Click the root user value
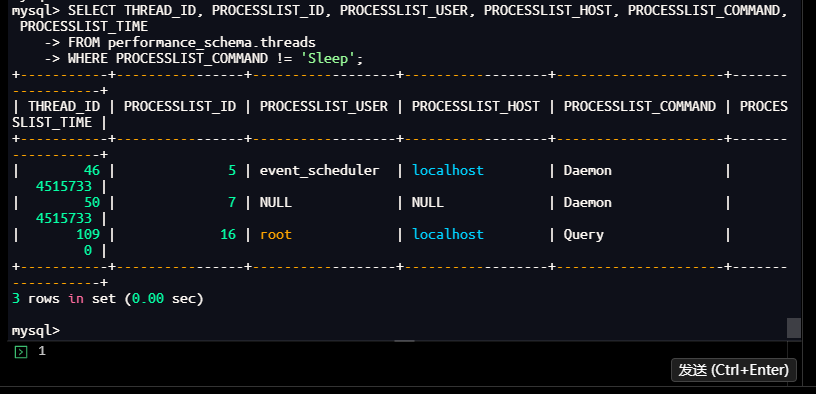This screenshot has width=816, height=394. [276, 235]
